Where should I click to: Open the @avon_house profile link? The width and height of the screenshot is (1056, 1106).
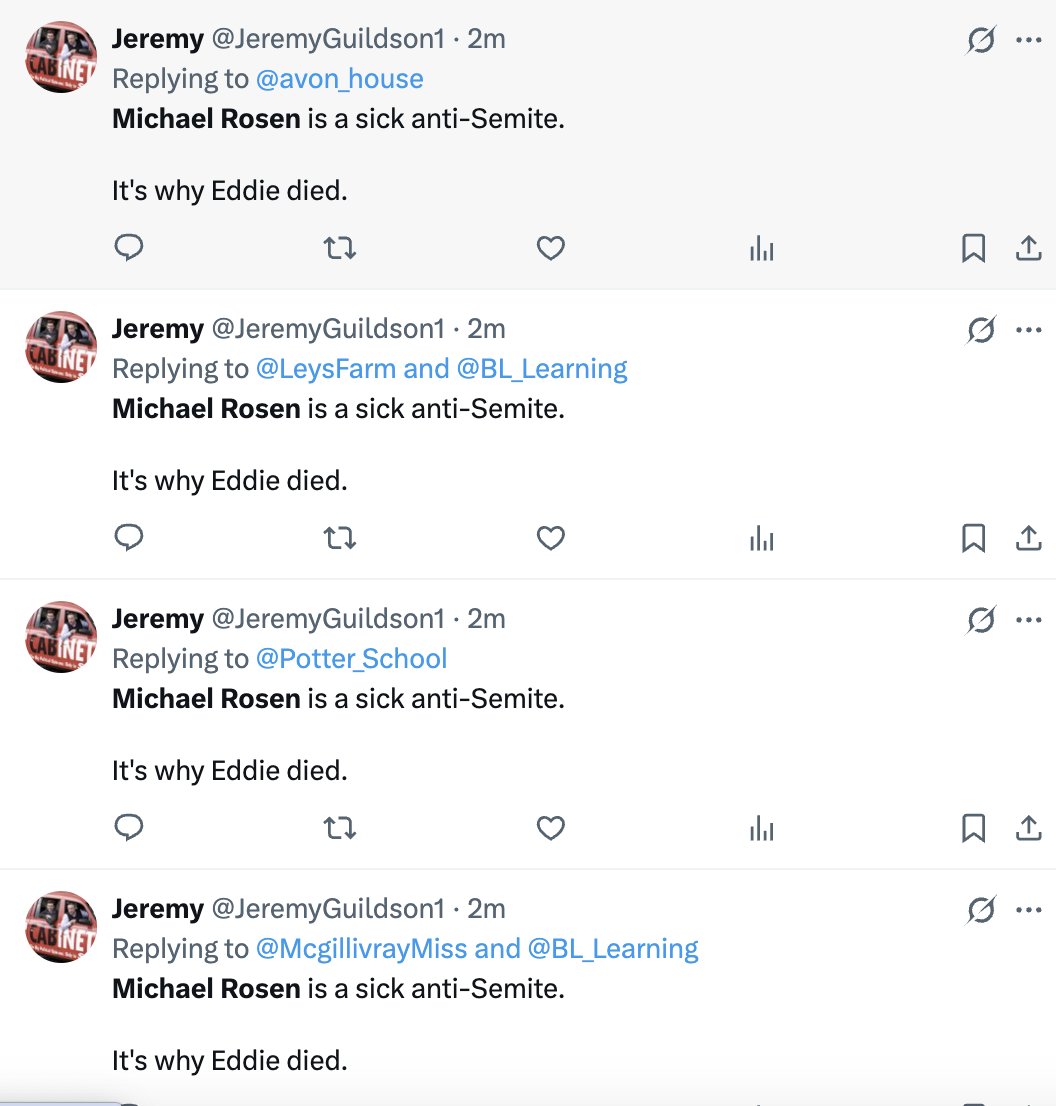pos(339,79)
